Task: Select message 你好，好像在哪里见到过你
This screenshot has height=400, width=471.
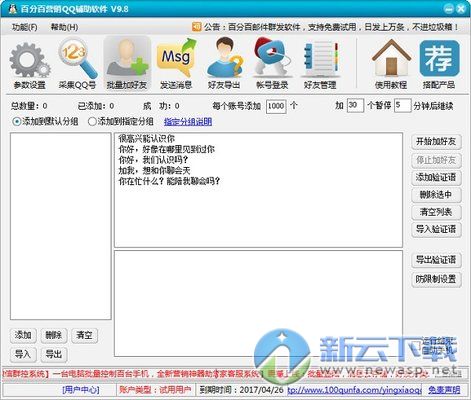Action: 167,149
